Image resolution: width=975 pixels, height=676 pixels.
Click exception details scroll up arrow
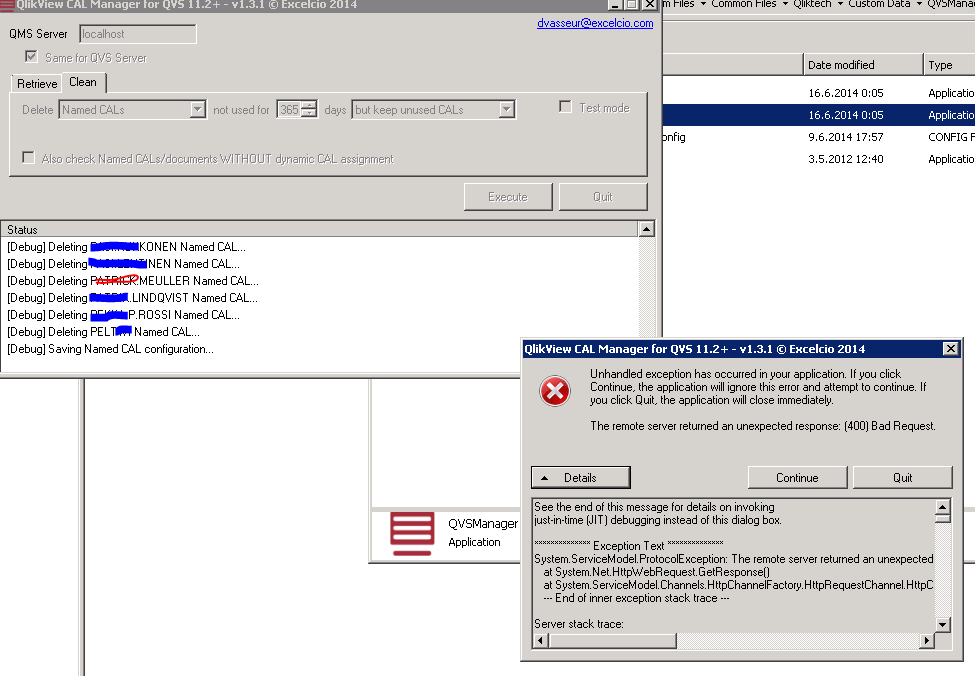click(943, 507)
